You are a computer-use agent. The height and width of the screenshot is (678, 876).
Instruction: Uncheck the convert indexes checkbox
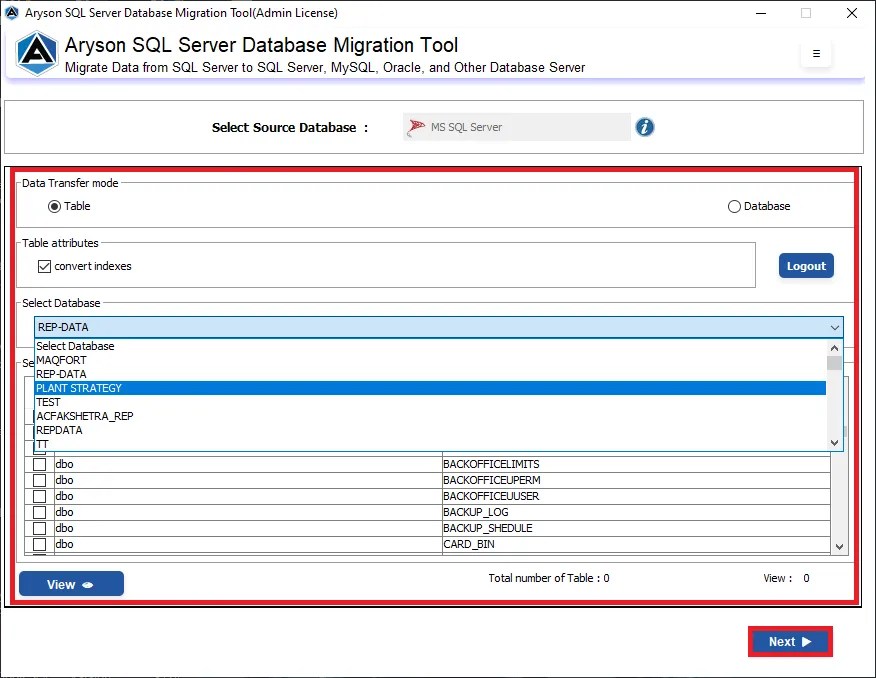pos(44,266)
